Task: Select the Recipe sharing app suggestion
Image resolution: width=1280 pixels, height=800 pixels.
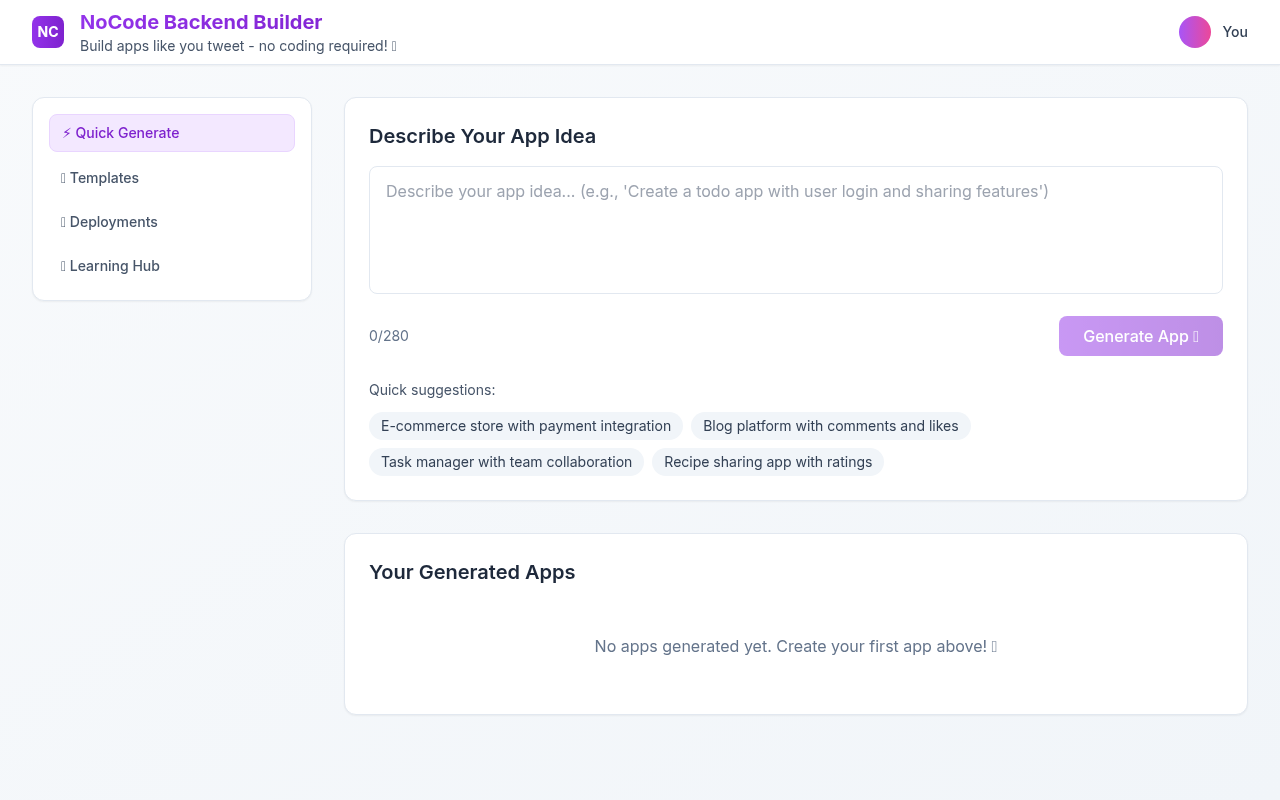Action: click(x=768, y=461)
